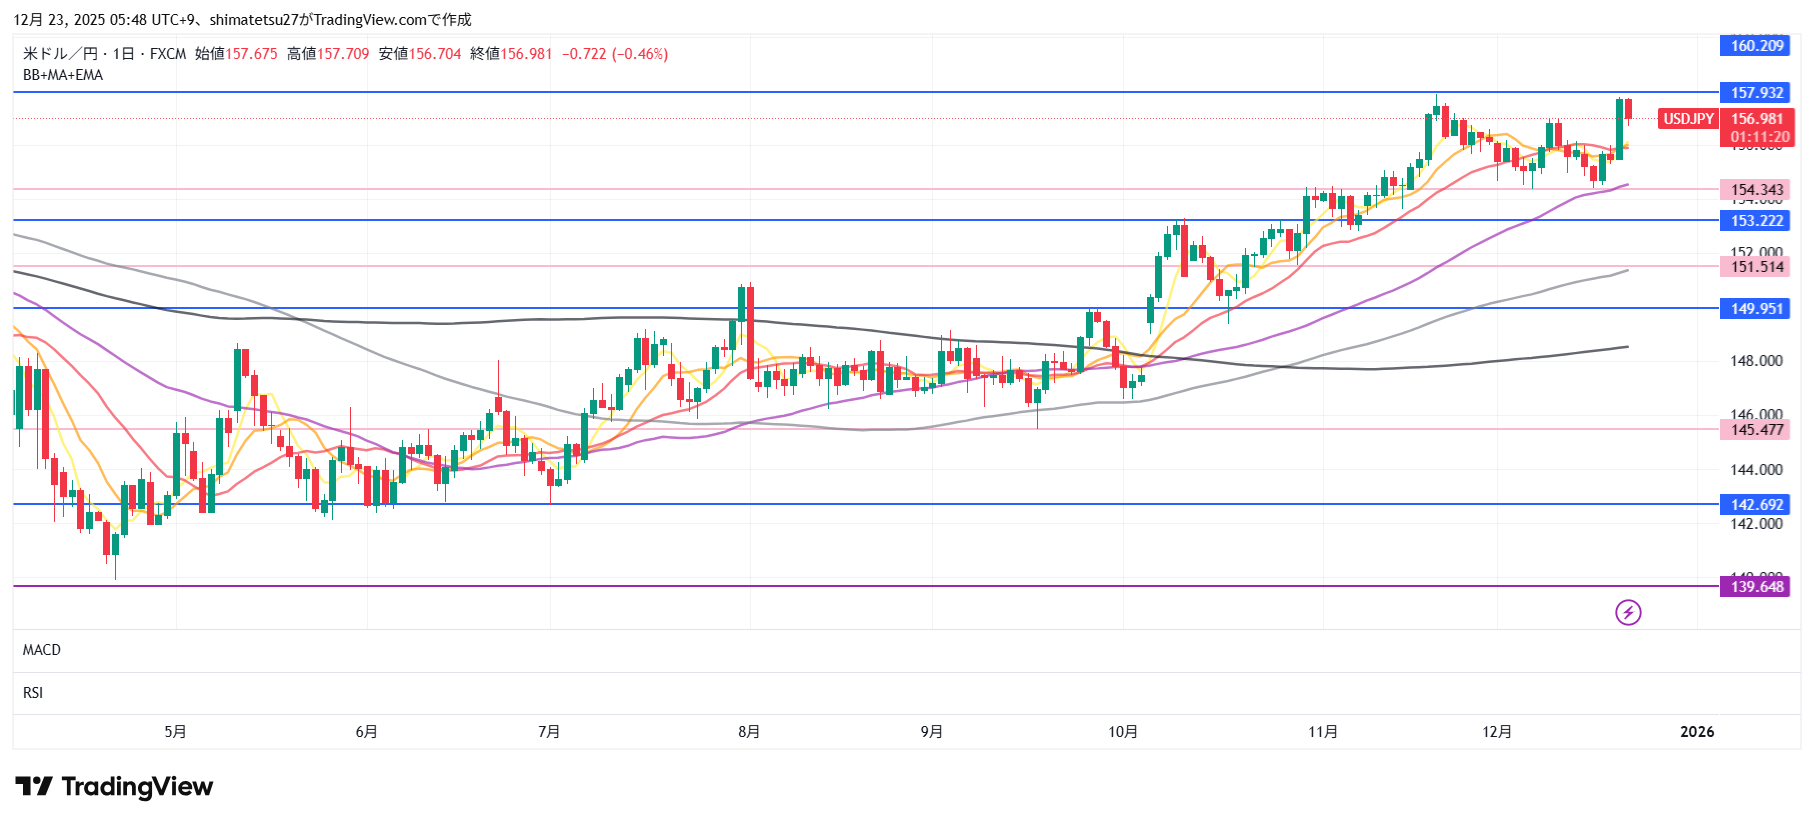This screenshot has height=824, width=1814.
Task: Click the BB+MA+EMA indicator label
Action: coord(63,75)
